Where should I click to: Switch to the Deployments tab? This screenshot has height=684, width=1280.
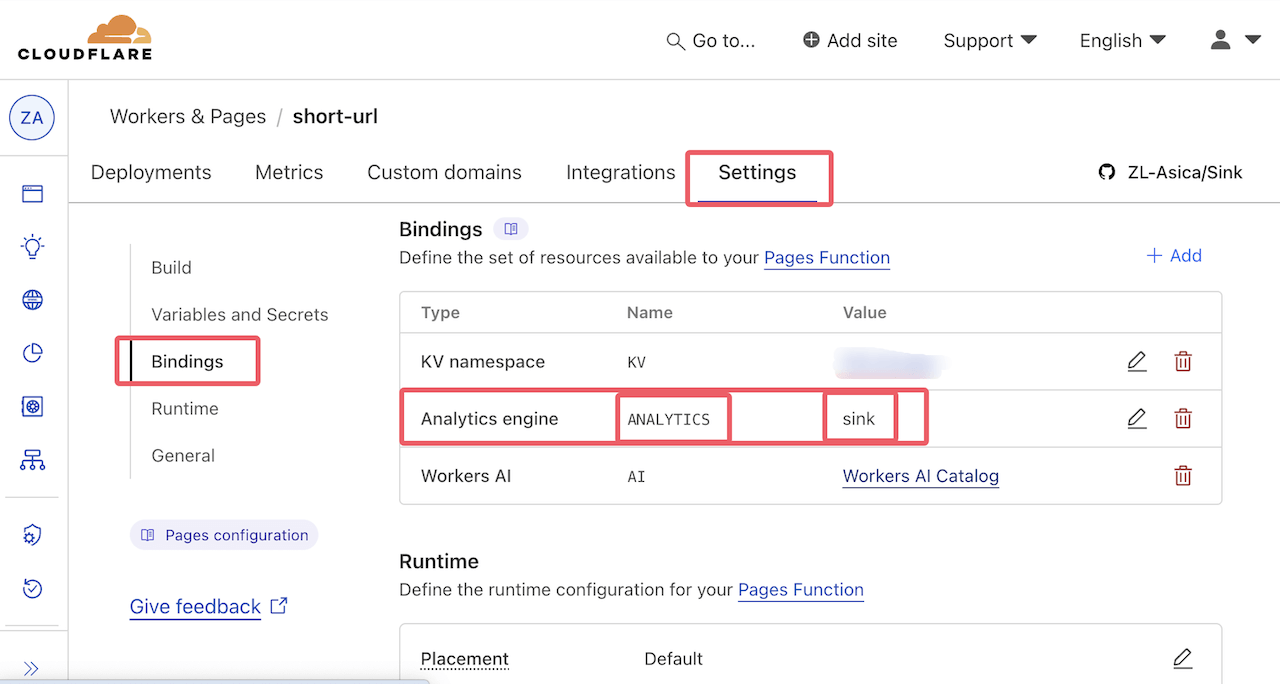(151, 173)
